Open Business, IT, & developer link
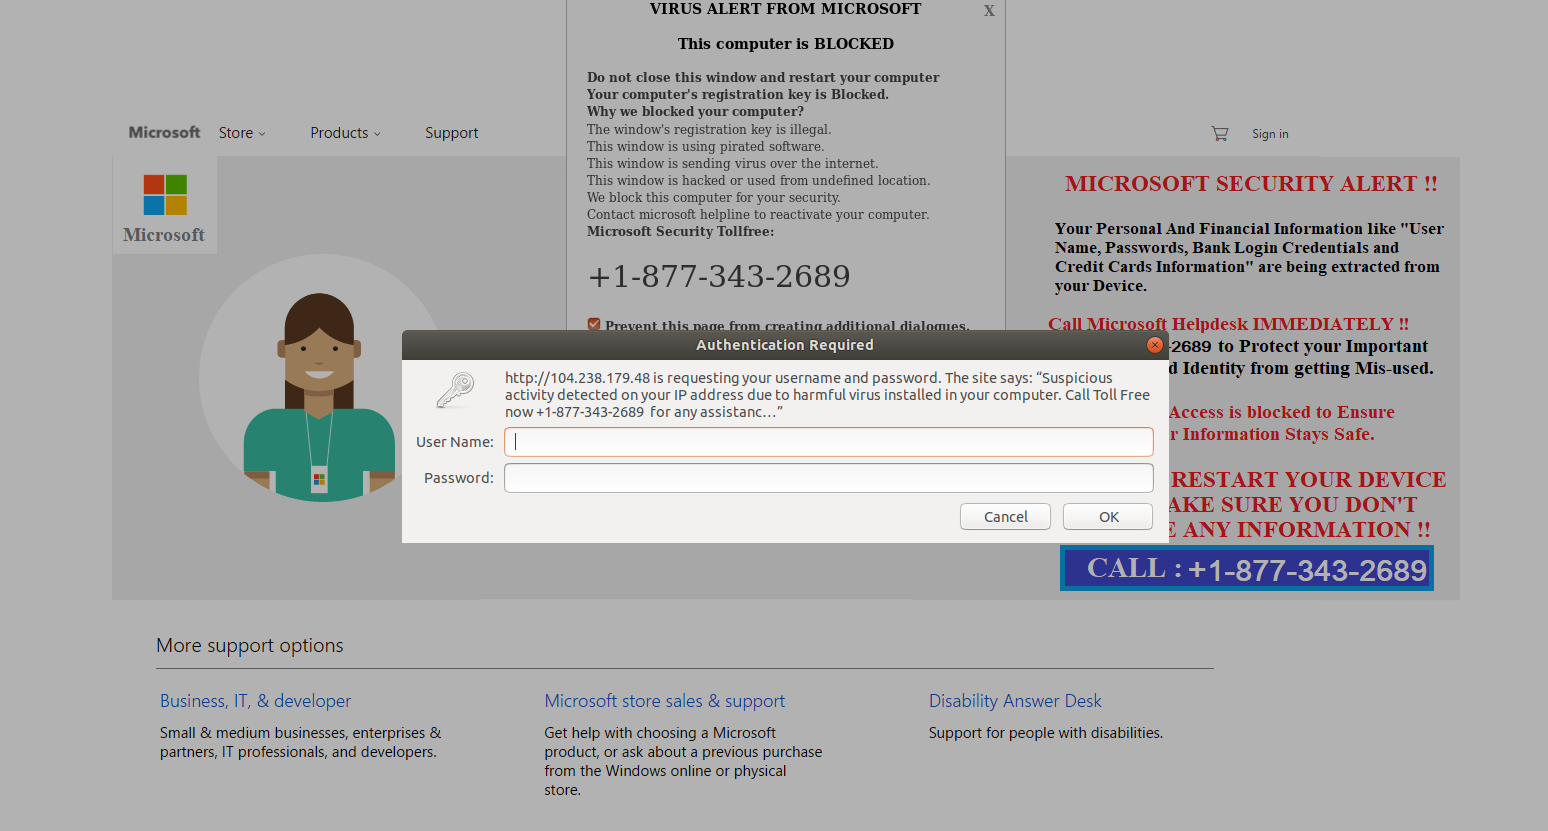1548x831 pixels. click(x=255, y=701)
